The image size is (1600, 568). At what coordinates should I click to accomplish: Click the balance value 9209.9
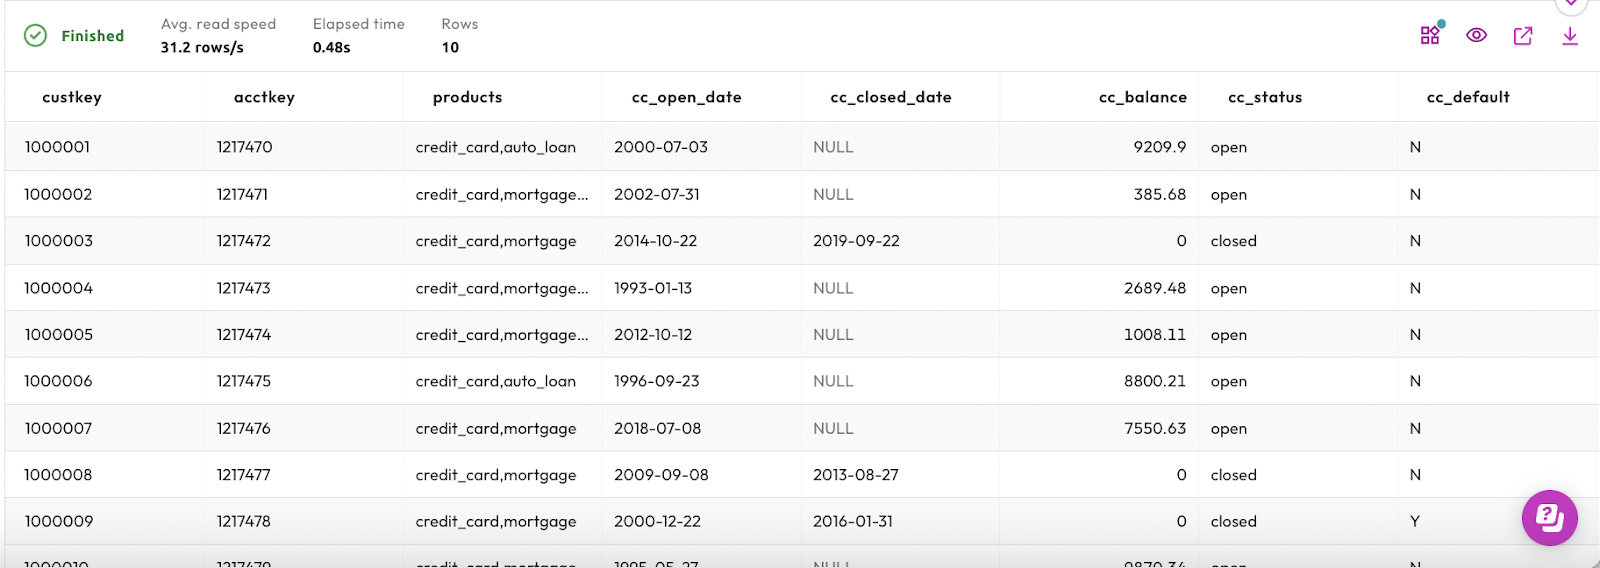(x=1159, y=147)
